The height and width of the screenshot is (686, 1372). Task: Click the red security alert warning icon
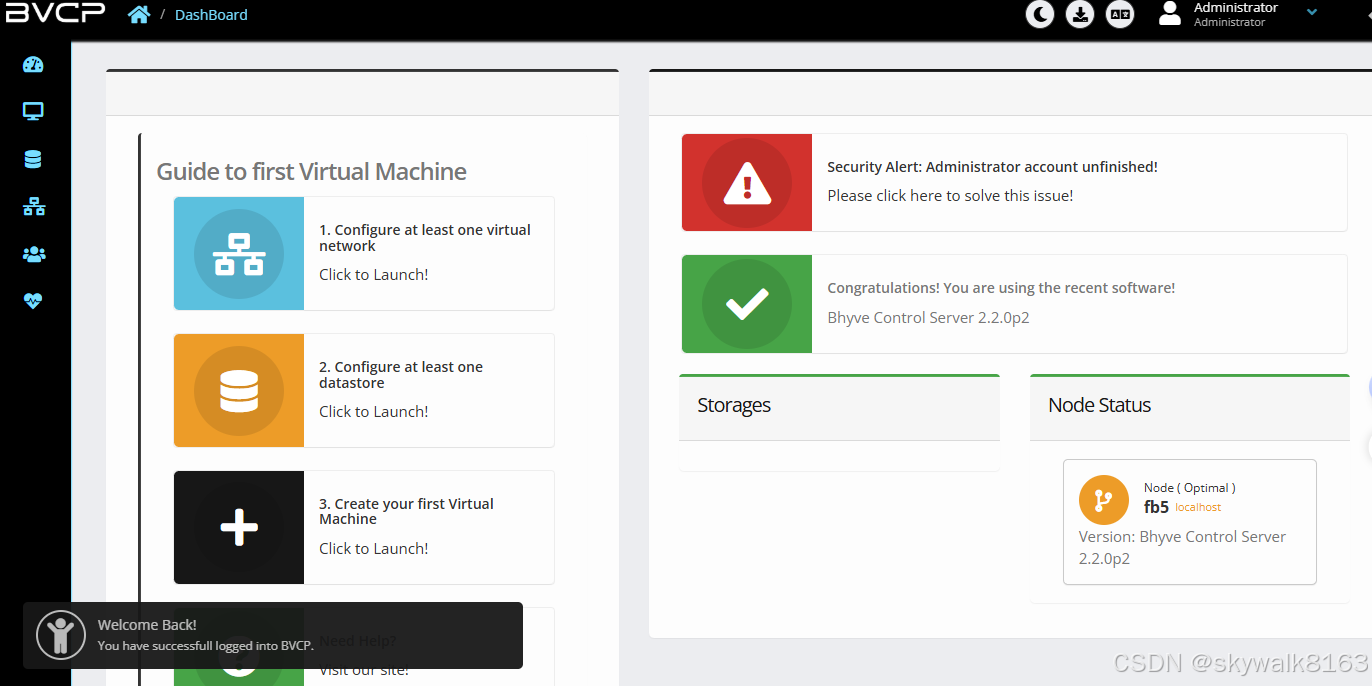point(747,183)
